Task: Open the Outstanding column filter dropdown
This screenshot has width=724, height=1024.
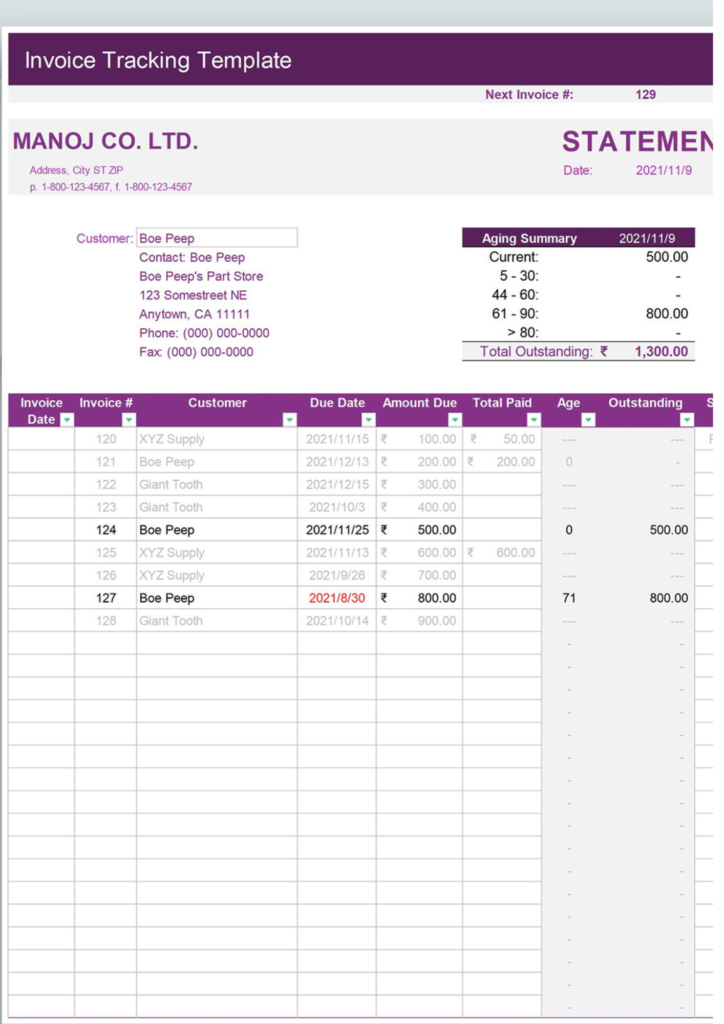Action: pos(686,420)
